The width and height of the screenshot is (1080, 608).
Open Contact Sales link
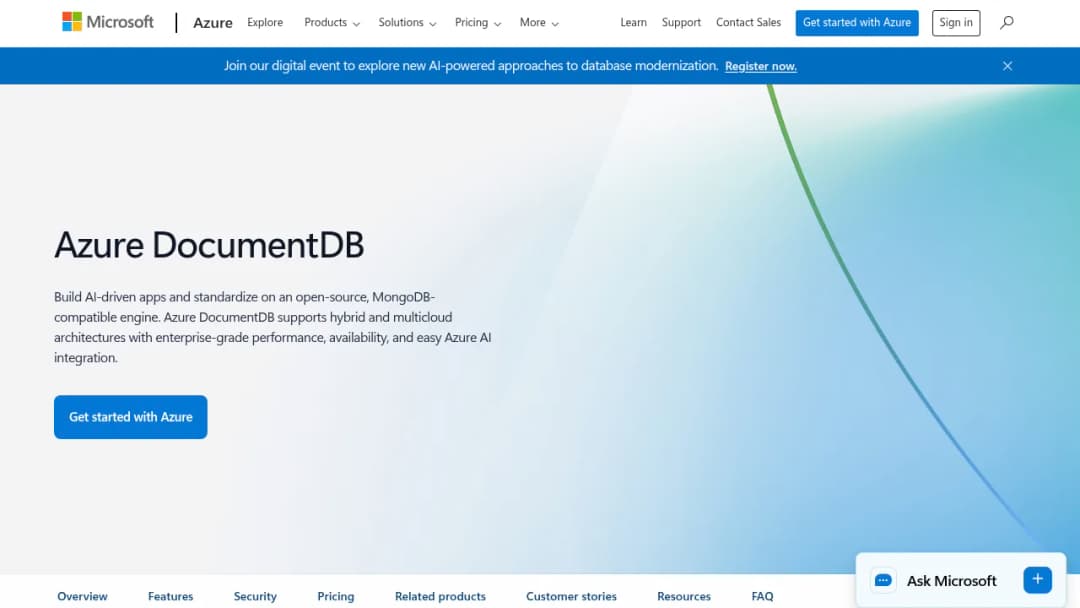pyautogui.click(x=748, y=23)
